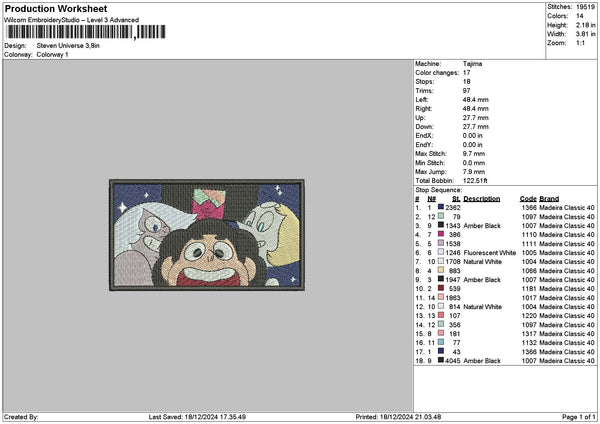Click the Zoom value 1:1

(580, 43)
